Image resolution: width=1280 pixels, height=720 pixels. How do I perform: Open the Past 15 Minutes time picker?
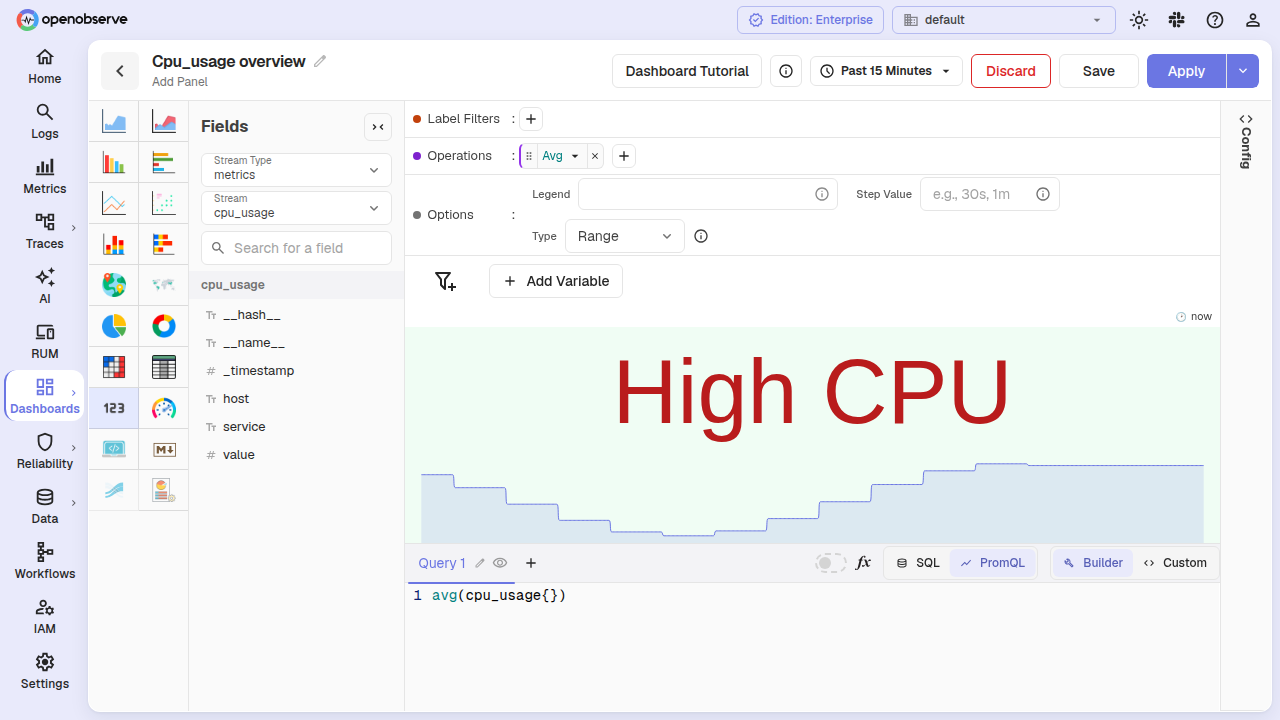(x=886, y=71)
